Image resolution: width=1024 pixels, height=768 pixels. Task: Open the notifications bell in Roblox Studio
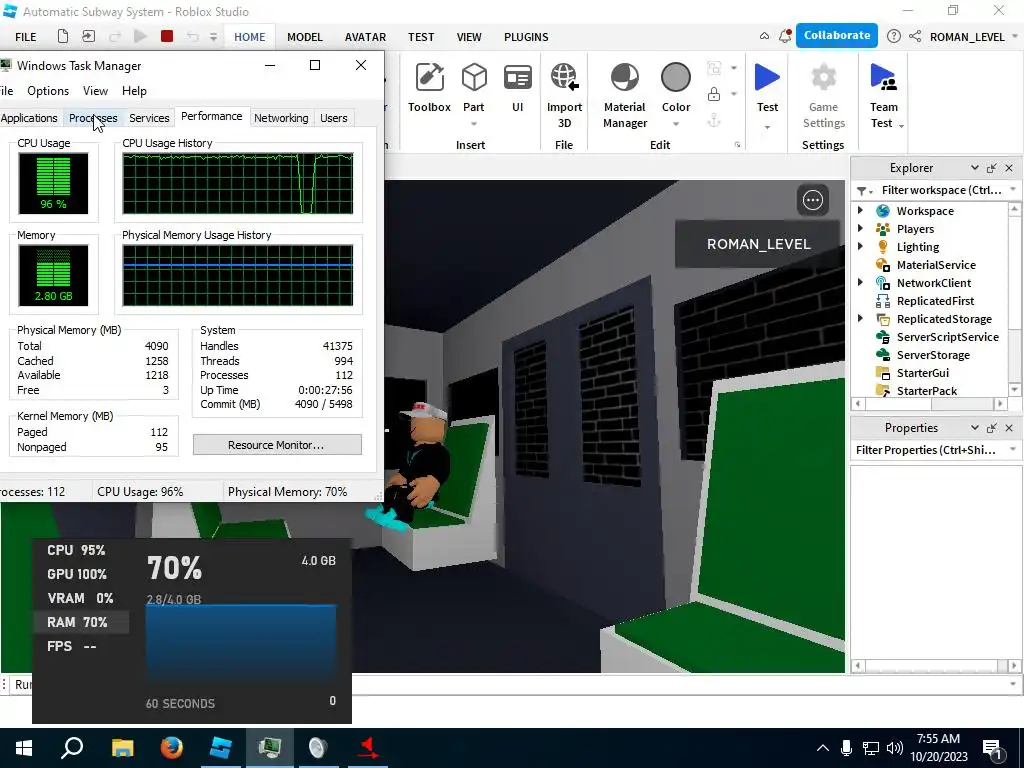pos(785,37)
